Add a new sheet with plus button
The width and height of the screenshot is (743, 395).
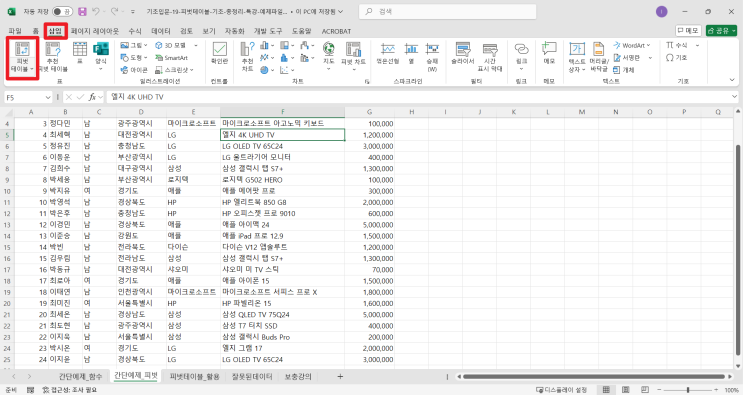[x=340, y=377]
